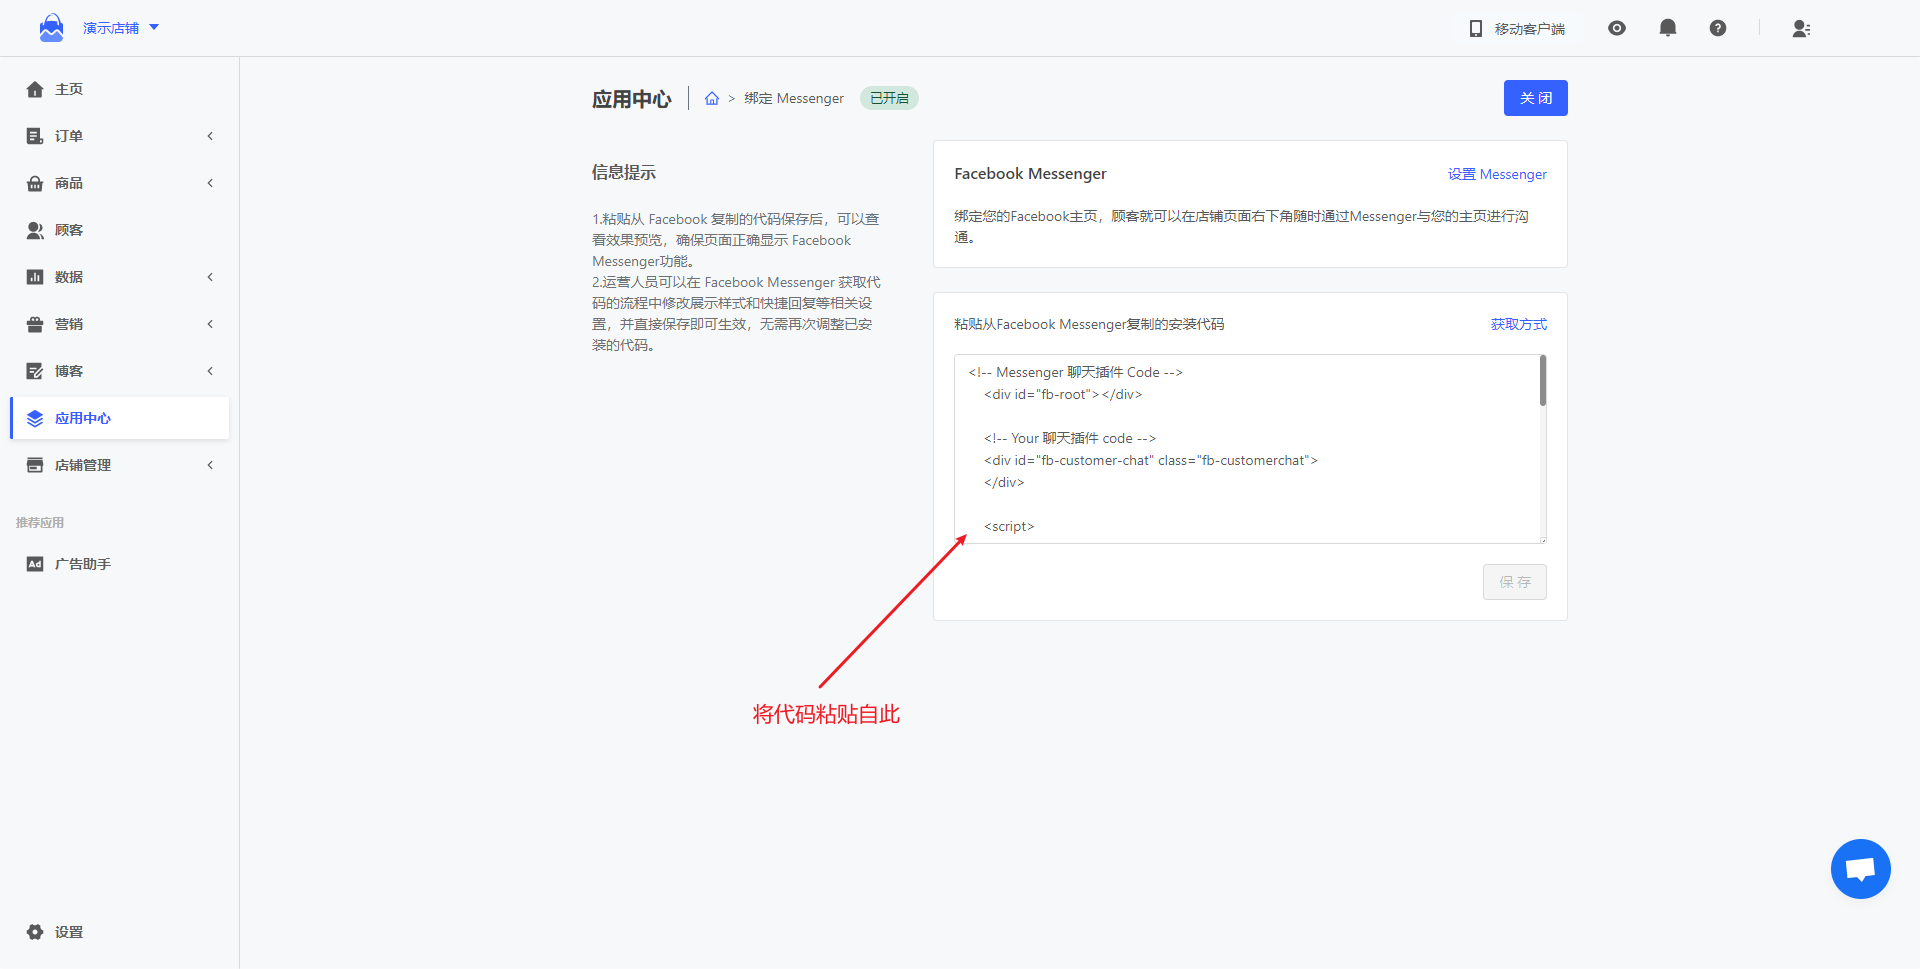The height and width of the screenshot is (969, 1920).
Task: Open the 设置 Messenger link
Action: pos(1497,174)
